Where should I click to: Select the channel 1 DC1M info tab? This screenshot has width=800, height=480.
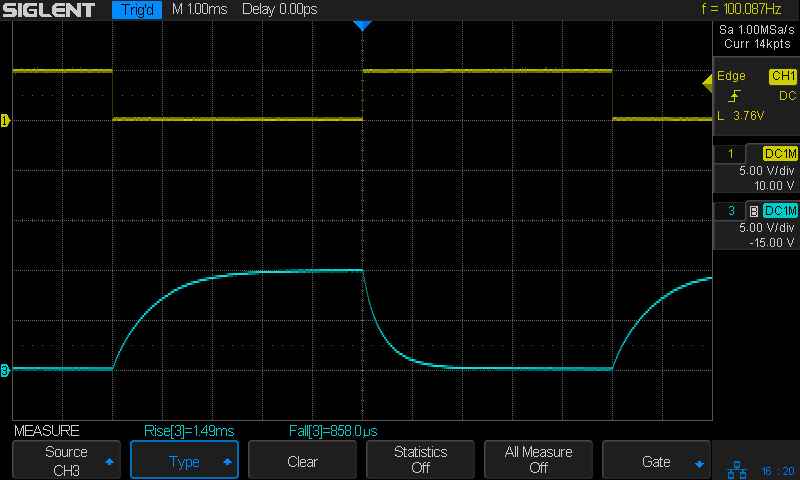click(780, 153)
